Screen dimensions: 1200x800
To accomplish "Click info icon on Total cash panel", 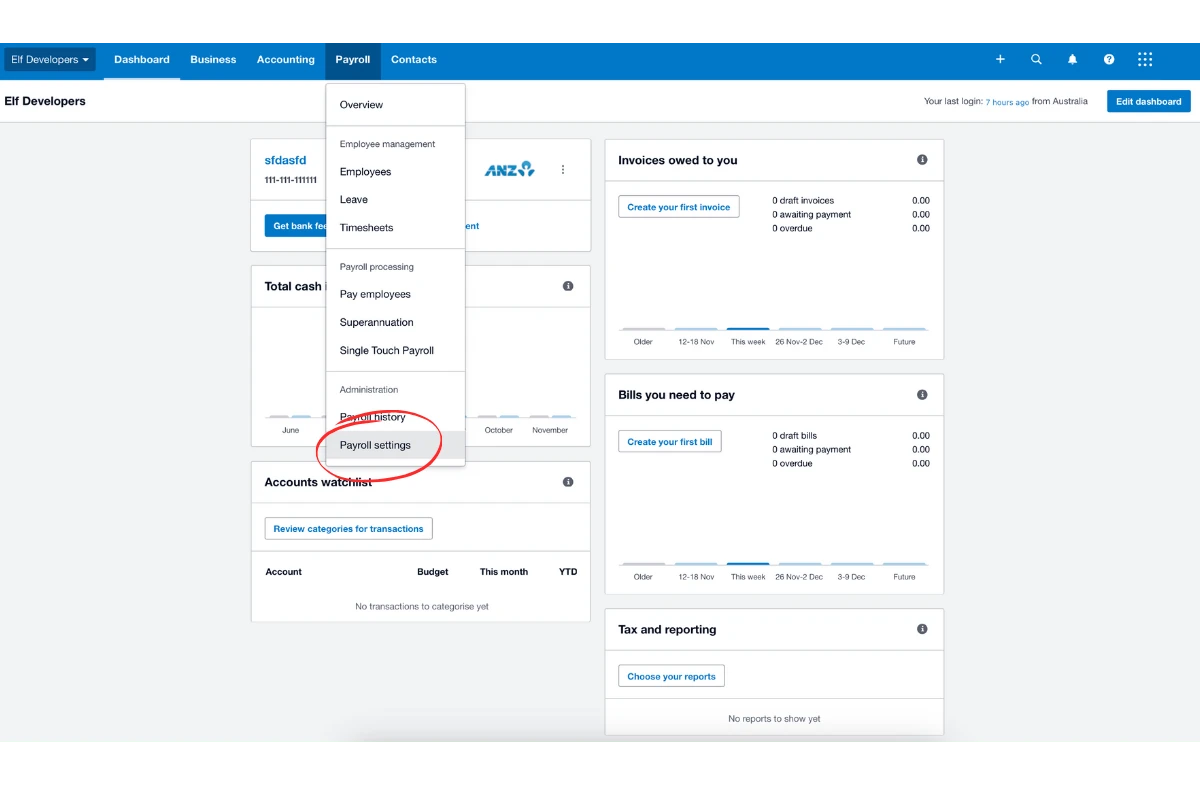I will click(x=568, y=286).
